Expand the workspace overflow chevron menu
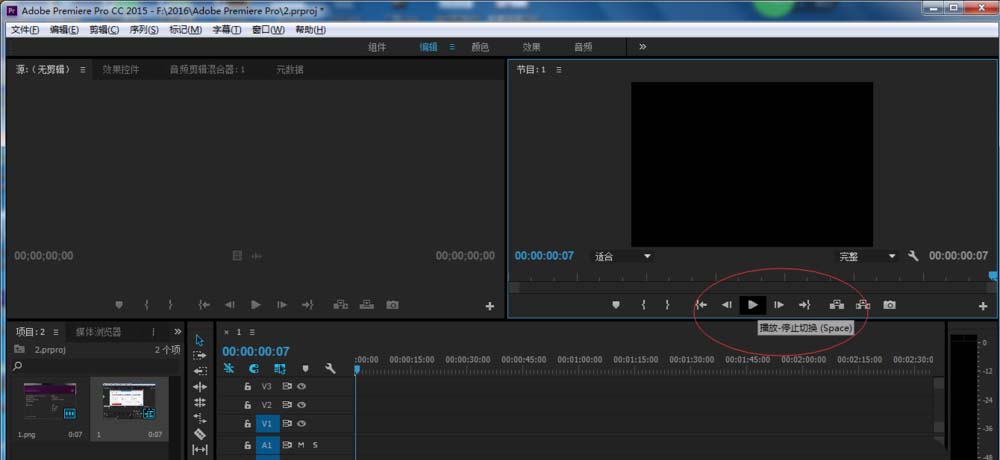 click(x=642, y=47)
